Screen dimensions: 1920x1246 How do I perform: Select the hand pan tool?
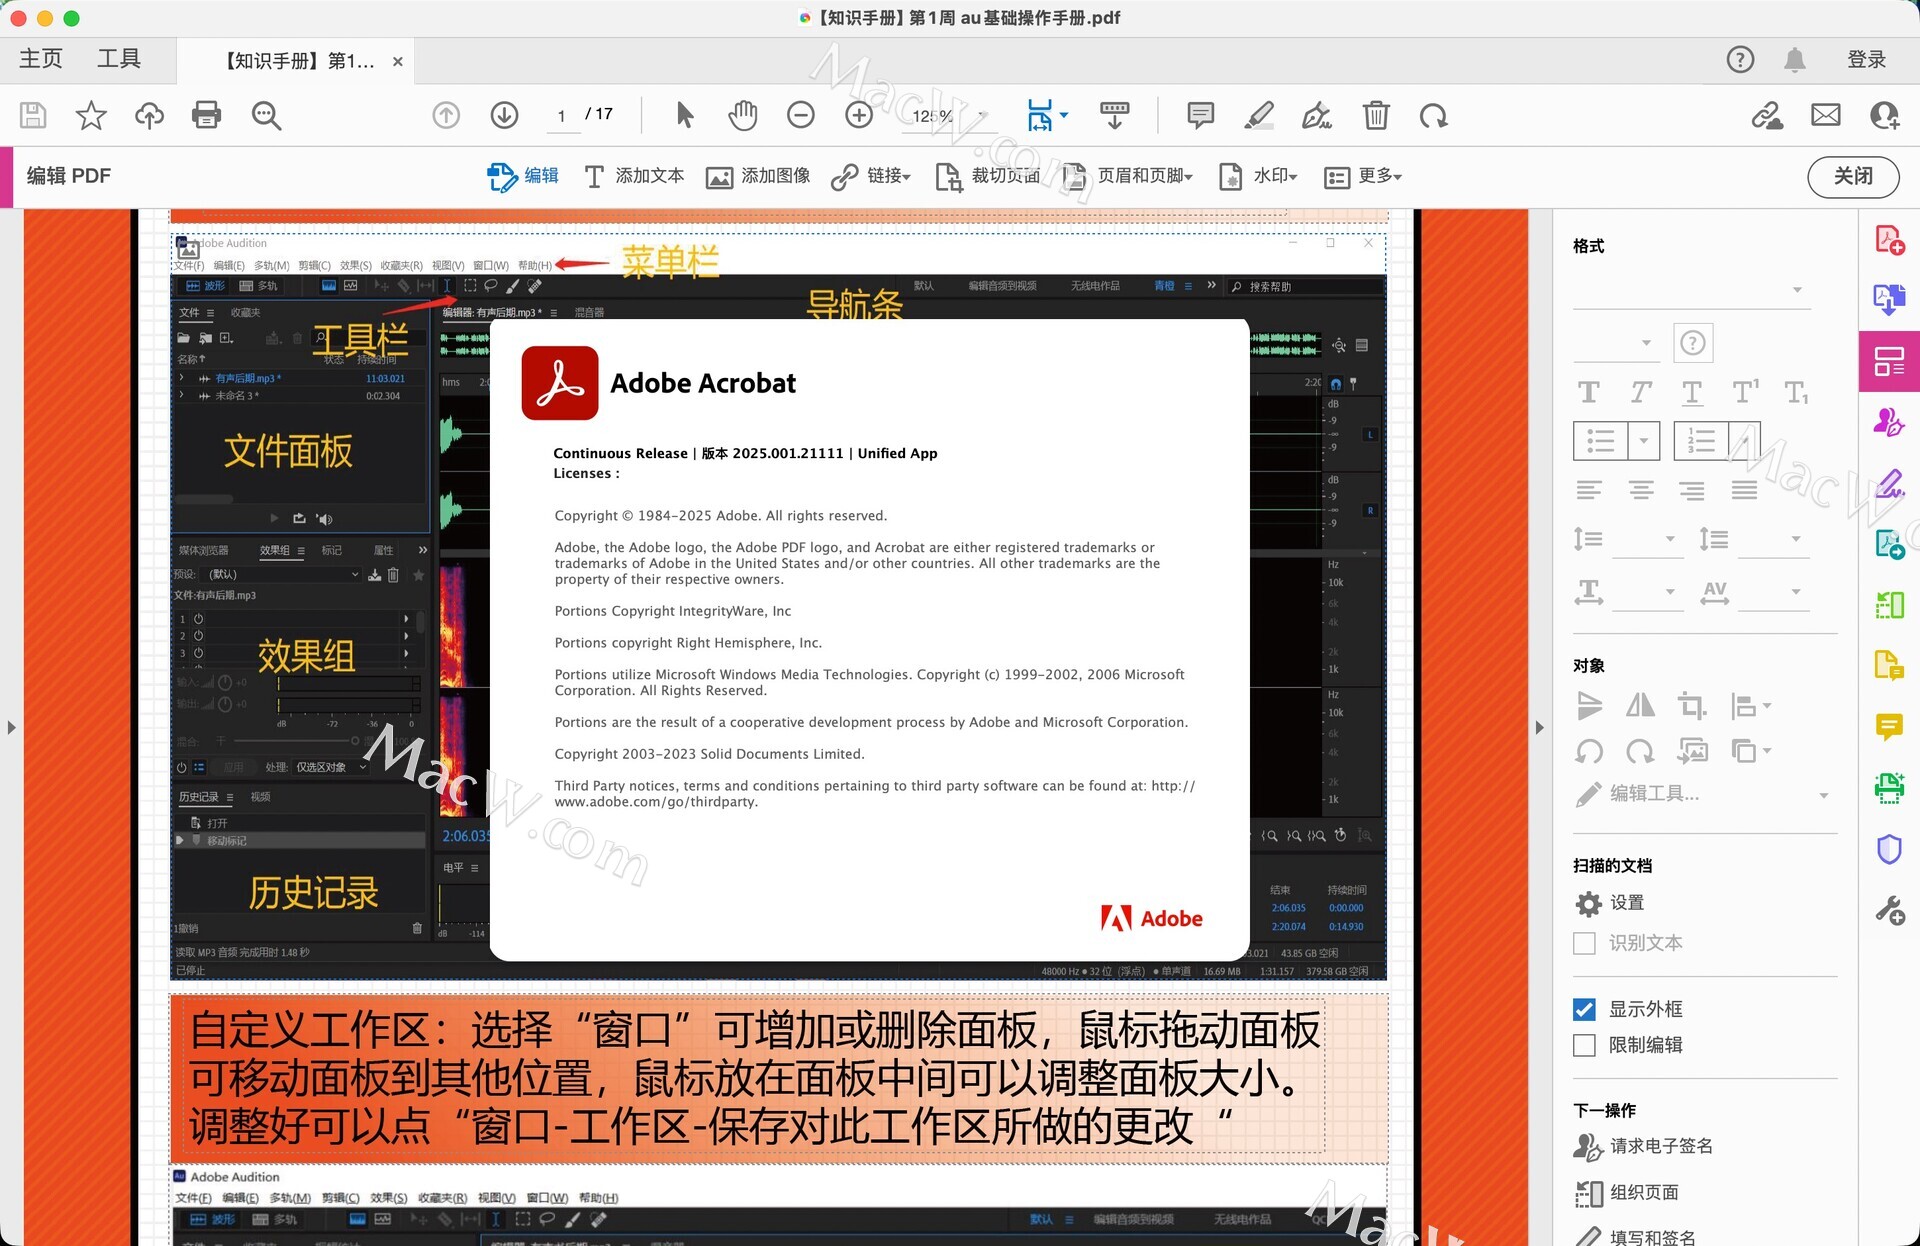pyautogui.click(x=742, y=115)
